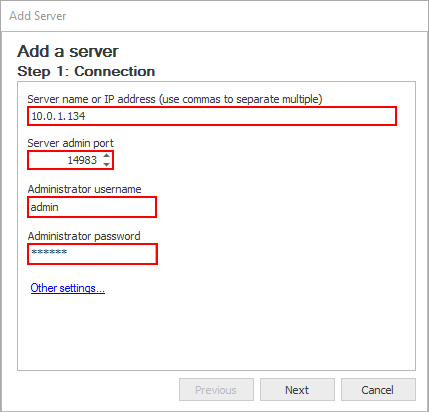The image size is (429, 412).
Task: Decrease the server admin port with down arrow
Action: click(106, 164)
